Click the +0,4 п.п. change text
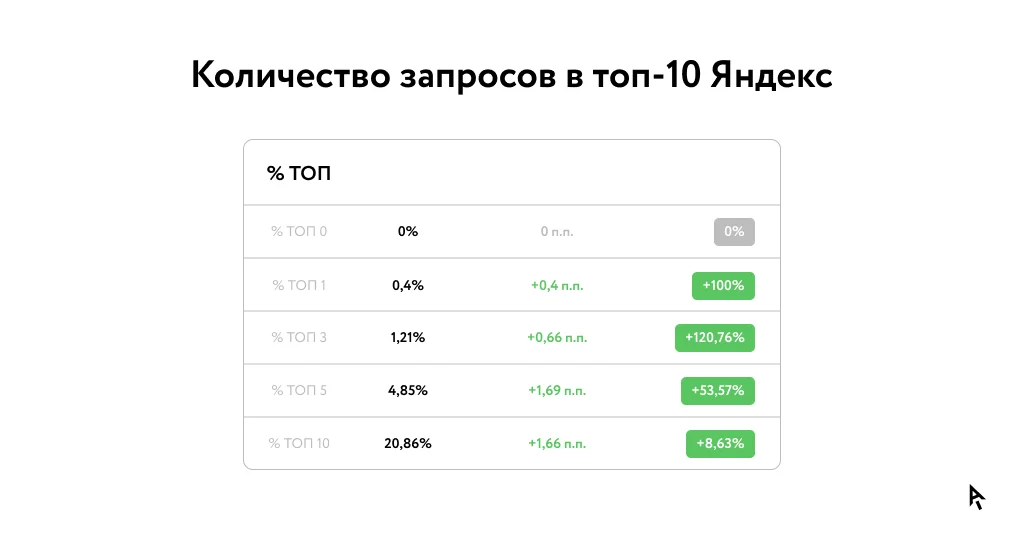The height and width of the screenshot is (548, 1024). tap(557, 285)
